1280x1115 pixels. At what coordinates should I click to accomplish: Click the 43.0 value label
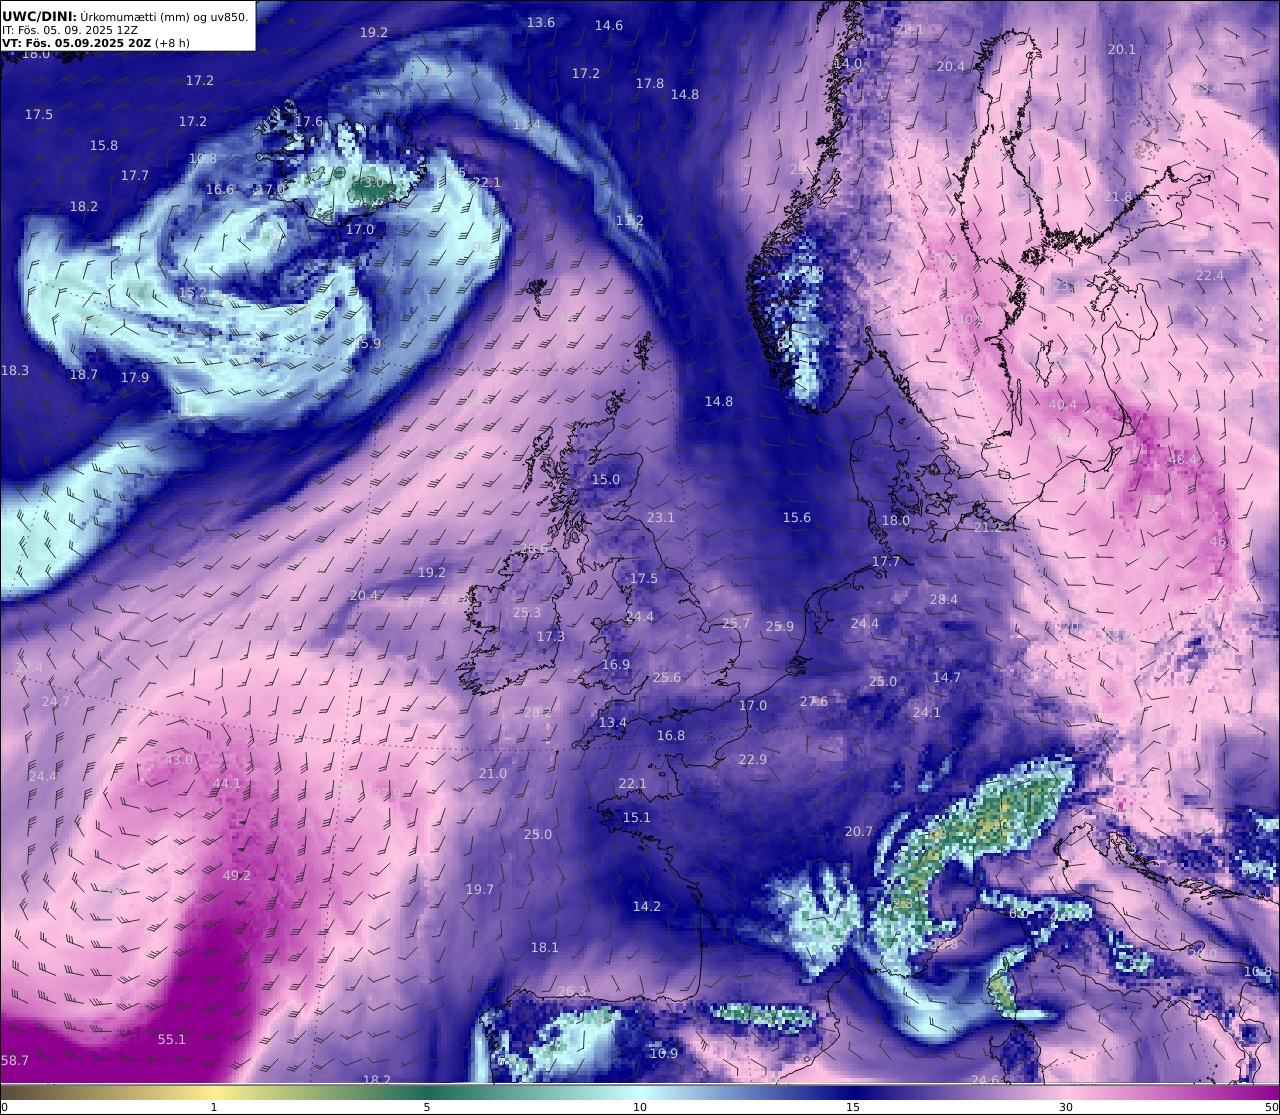pos(179,759)
